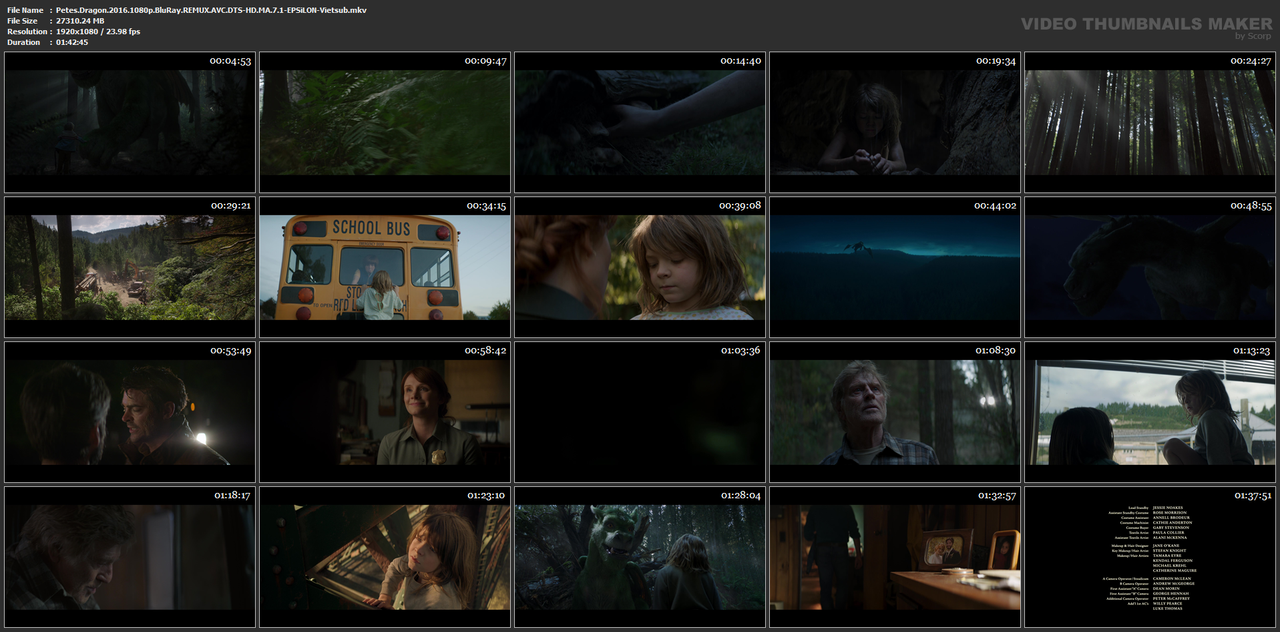Pick the thumbnail at 00:53:49
The width and height of the screenshot is (1280, 632).
tap(130, 412)
